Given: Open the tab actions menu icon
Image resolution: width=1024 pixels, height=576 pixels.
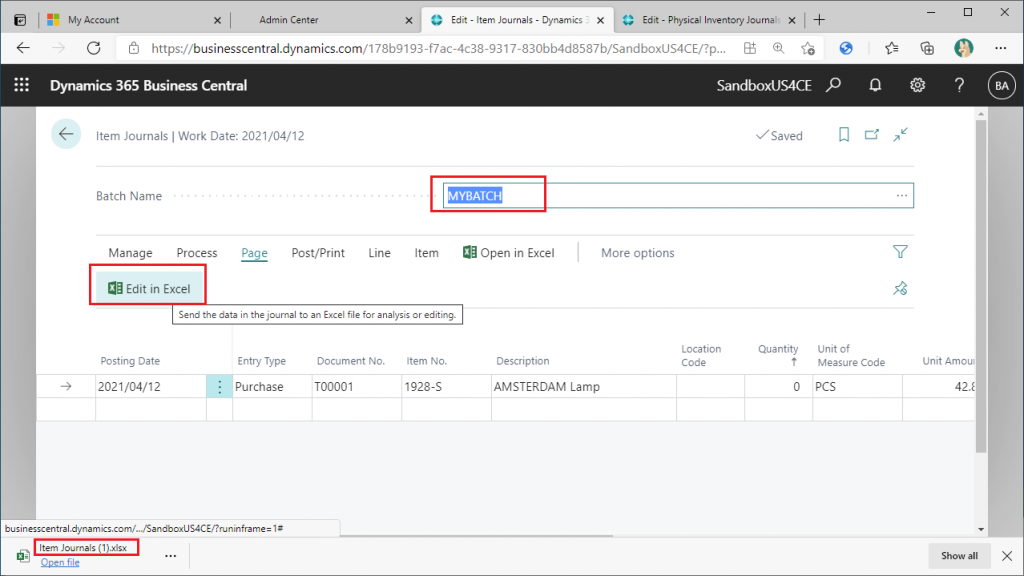Looking at the screenshot, I should click(20, 20).
